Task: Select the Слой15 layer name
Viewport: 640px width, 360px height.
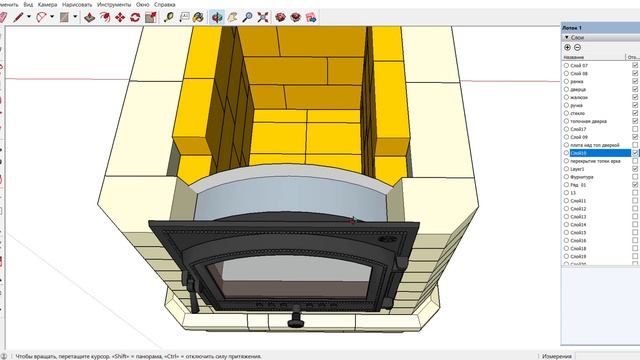Action: [578, 233]
